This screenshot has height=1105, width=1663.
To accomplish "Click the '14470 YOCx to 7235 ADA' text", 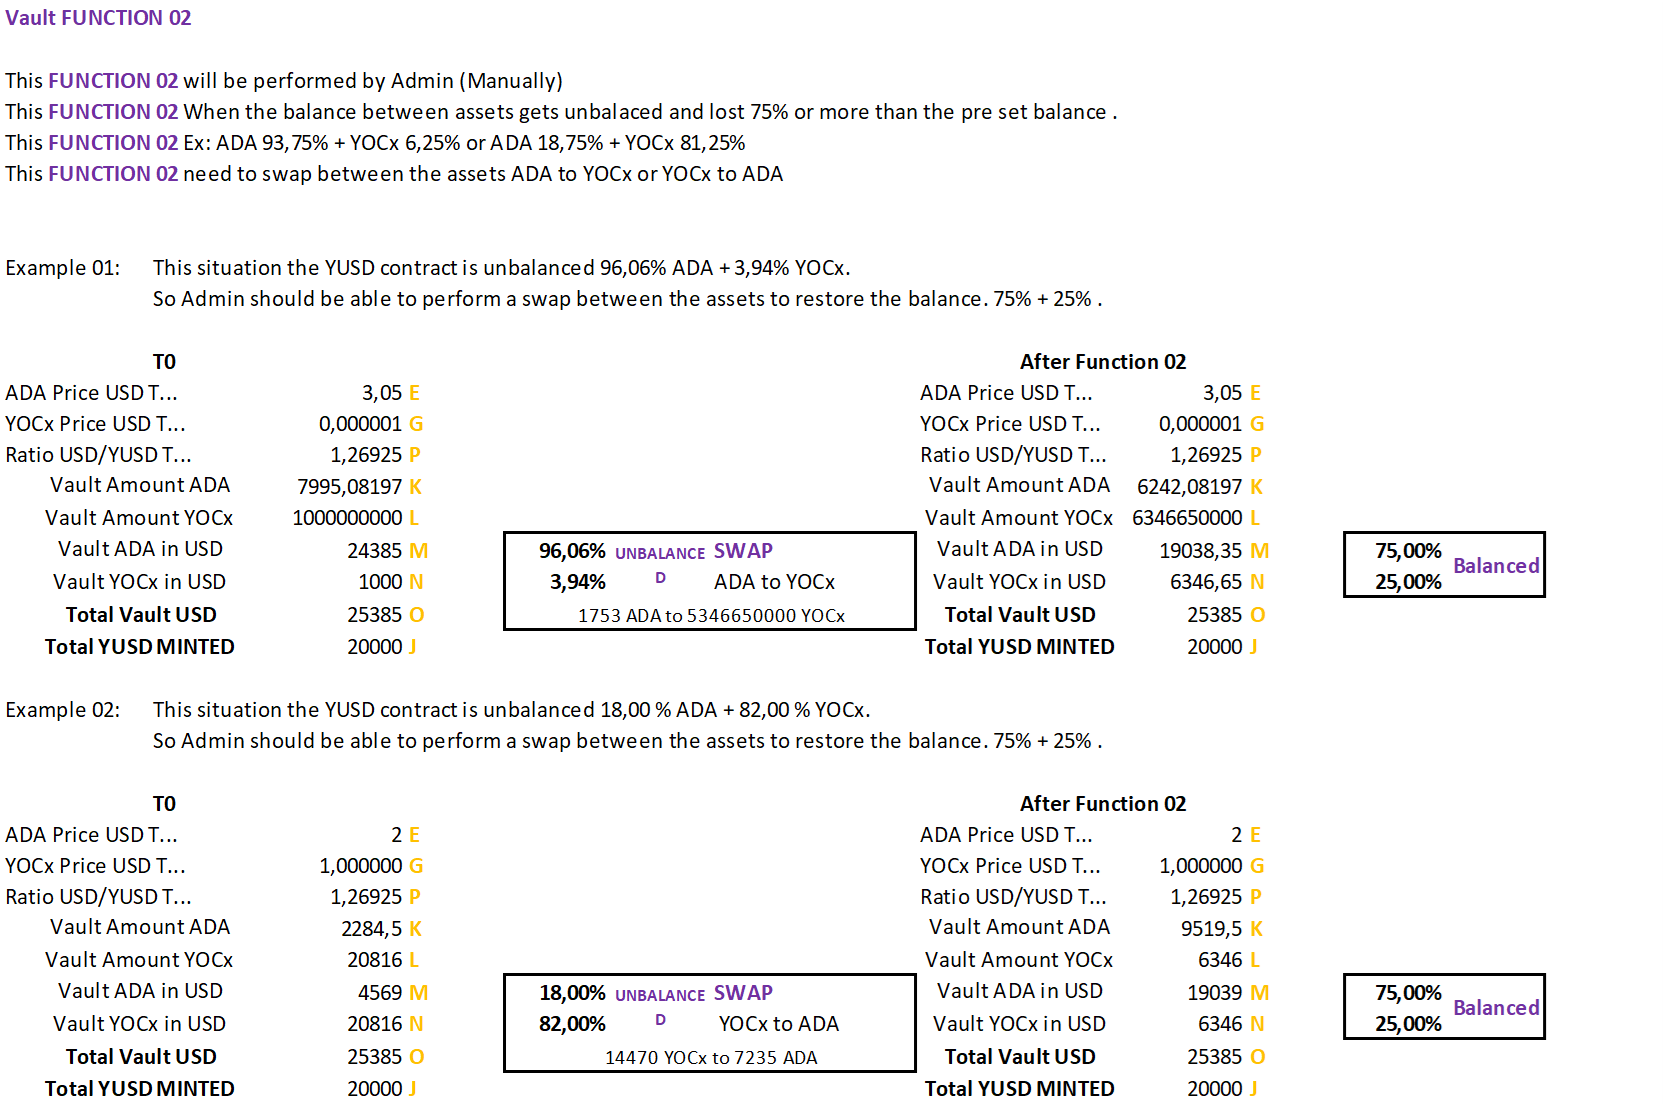I will tap(711, 1058).
